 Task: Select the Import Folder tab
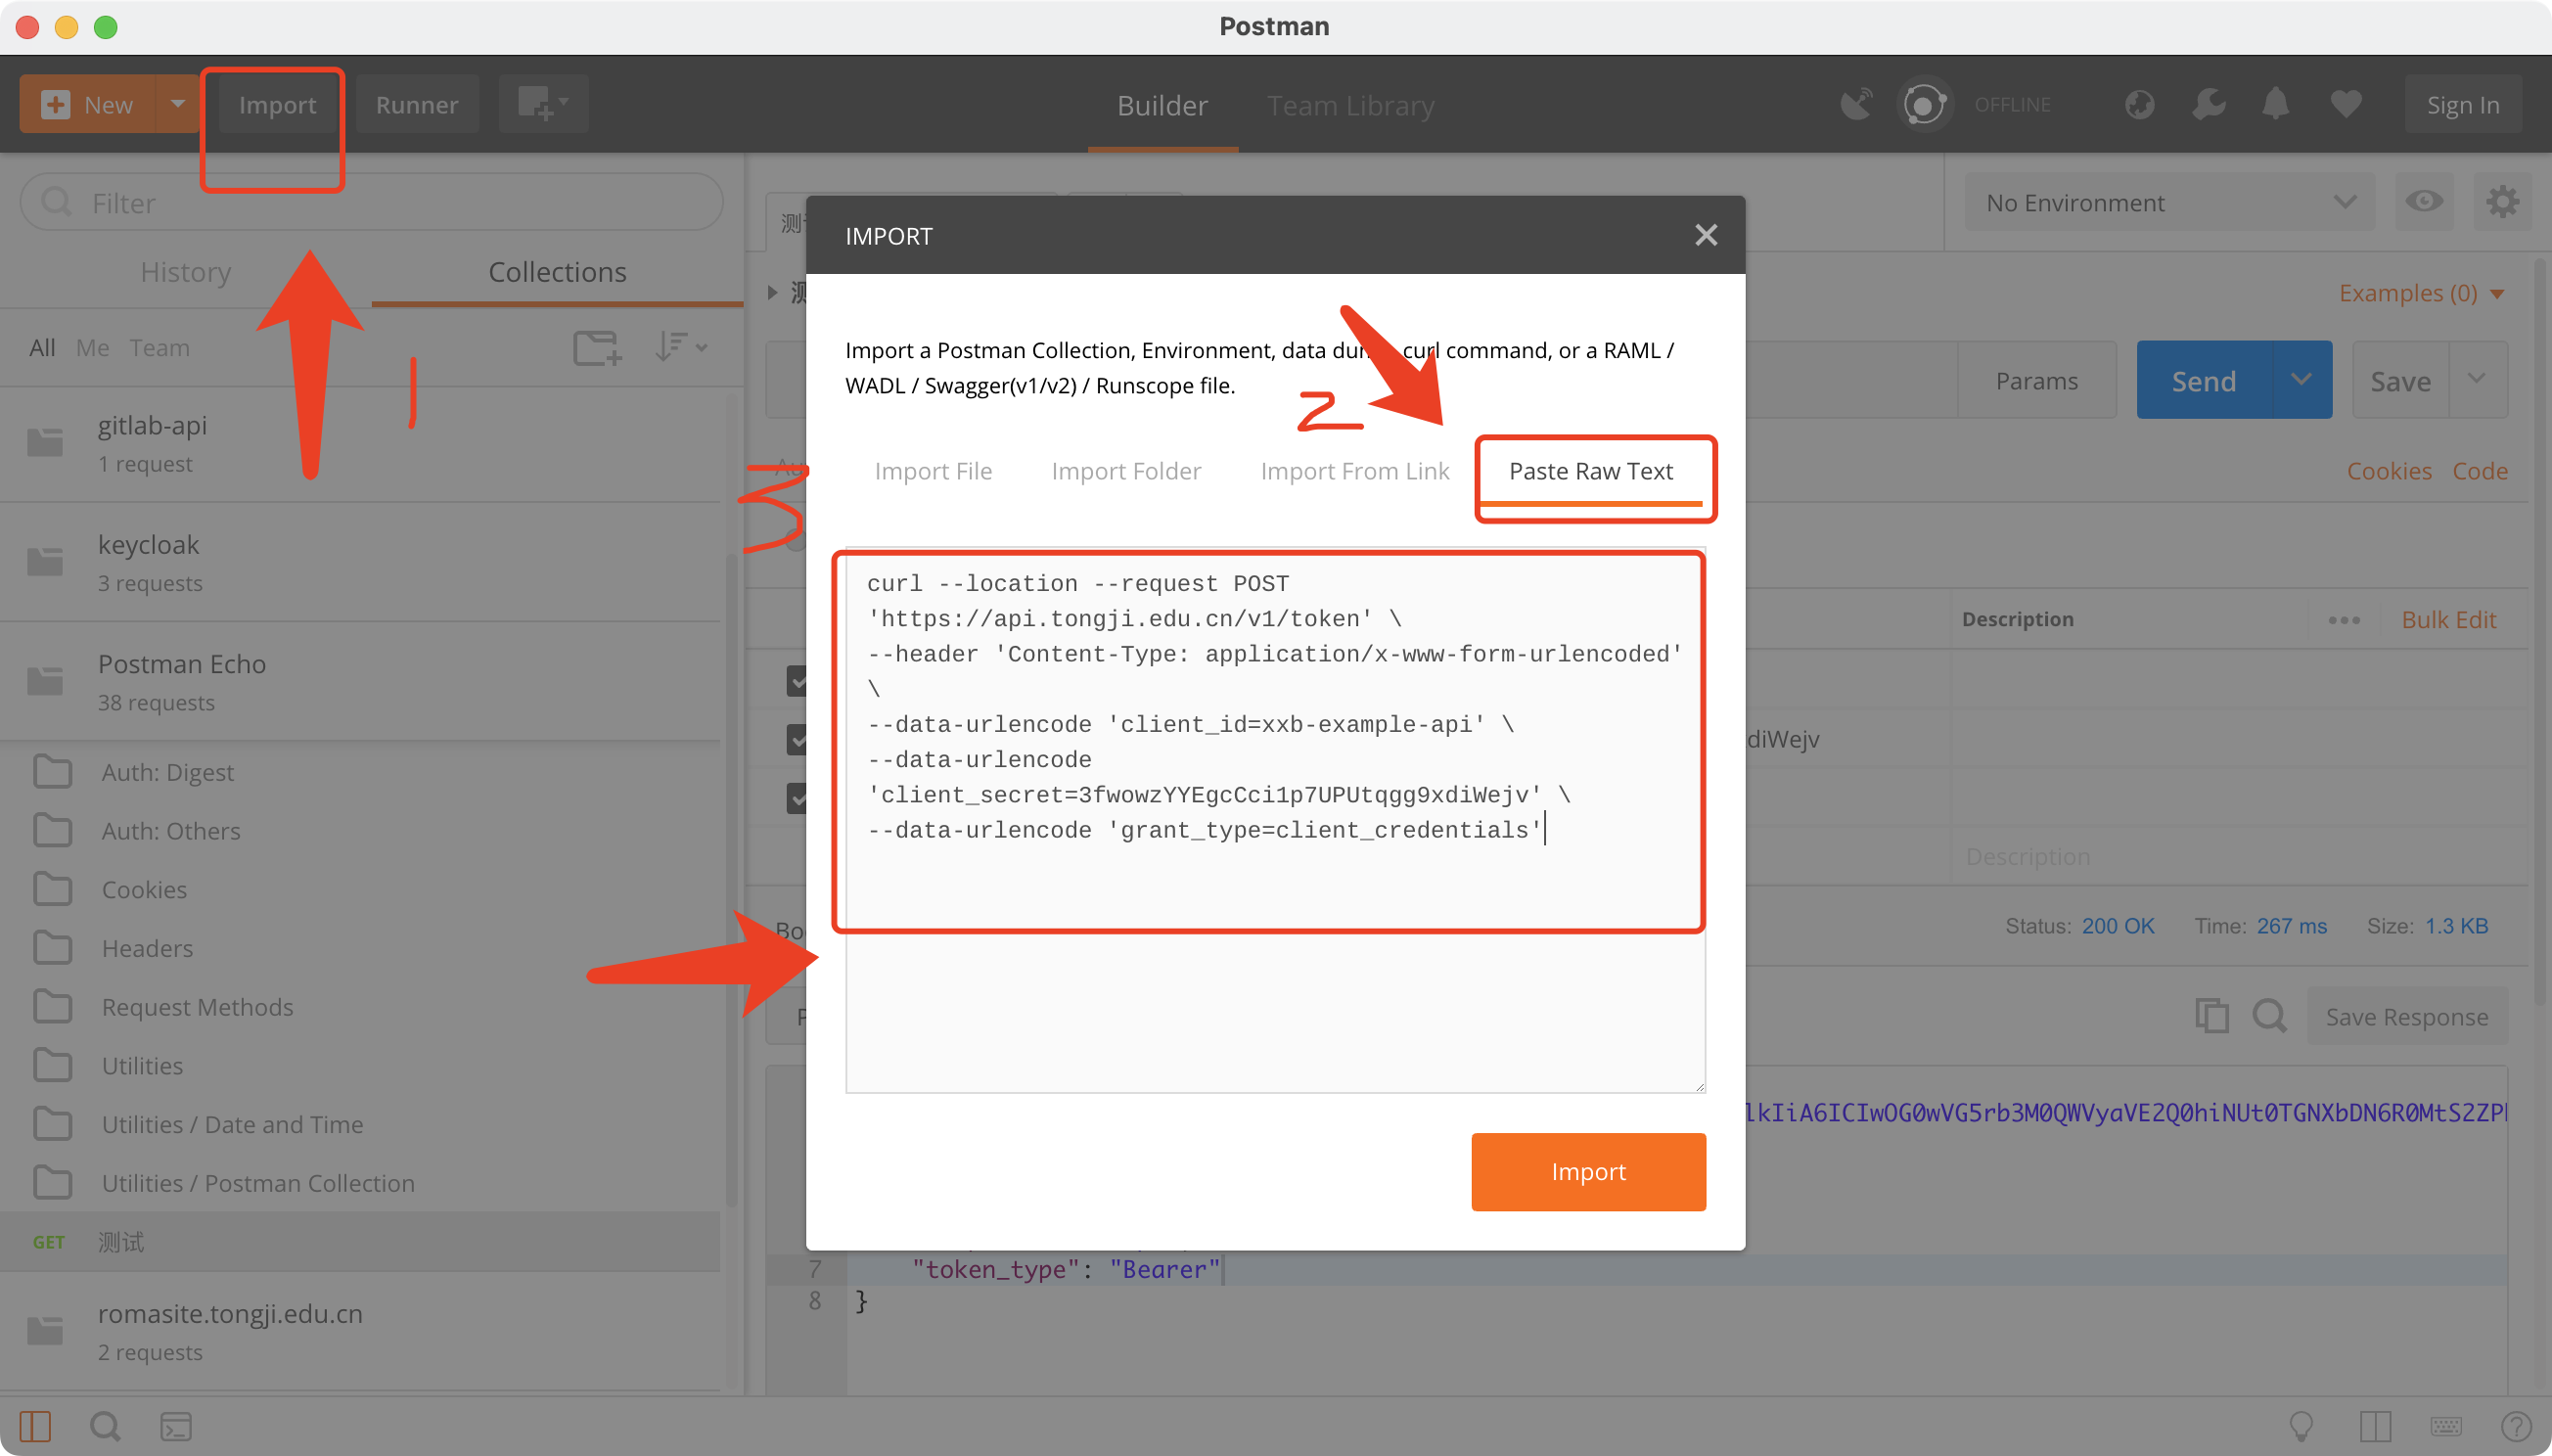coord(1126,471)
